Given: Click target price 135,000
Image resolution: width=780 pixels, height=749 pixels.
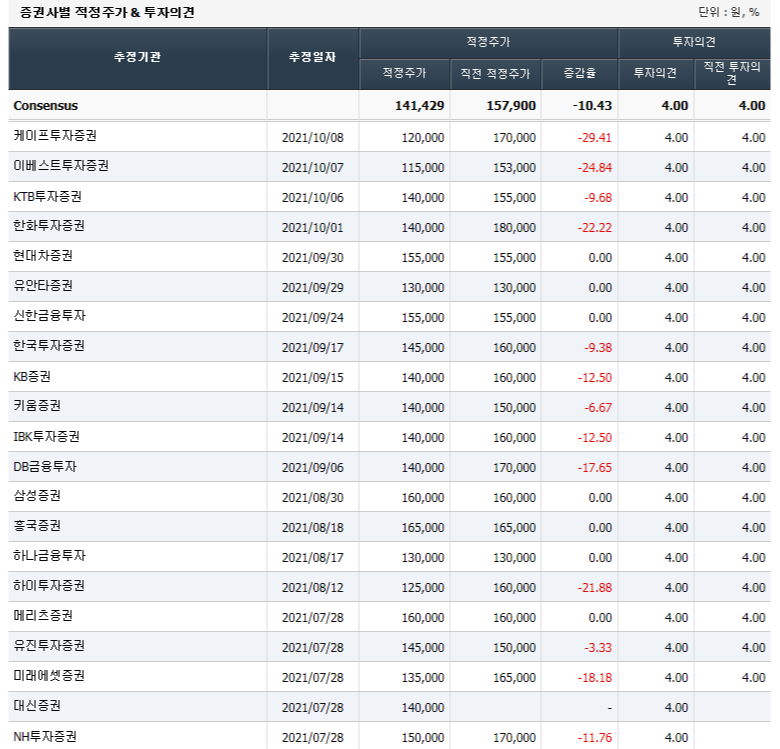Looking at the screenshot, I should click(423, 677).
